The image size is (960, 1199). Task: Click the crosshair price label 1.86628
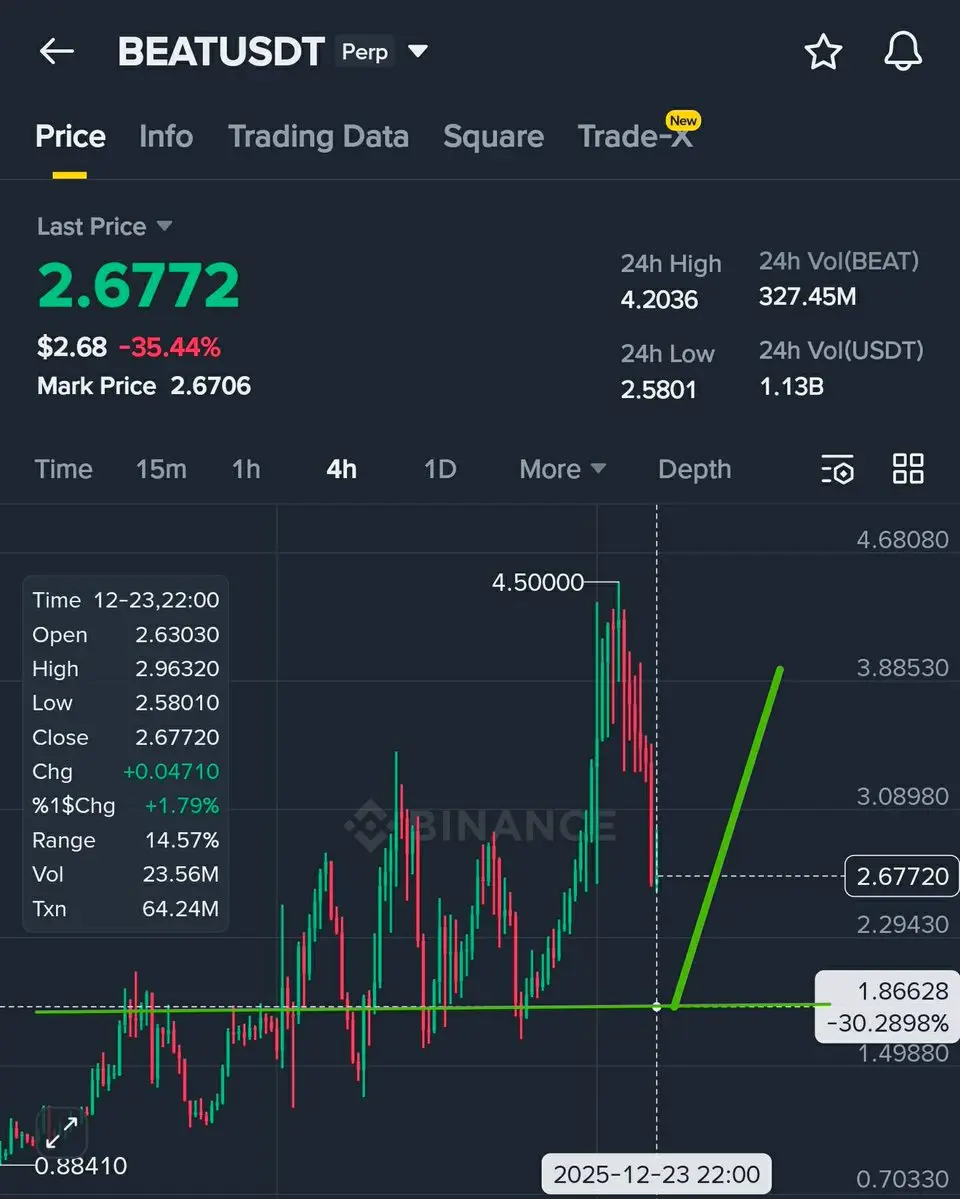coord(903,991)
